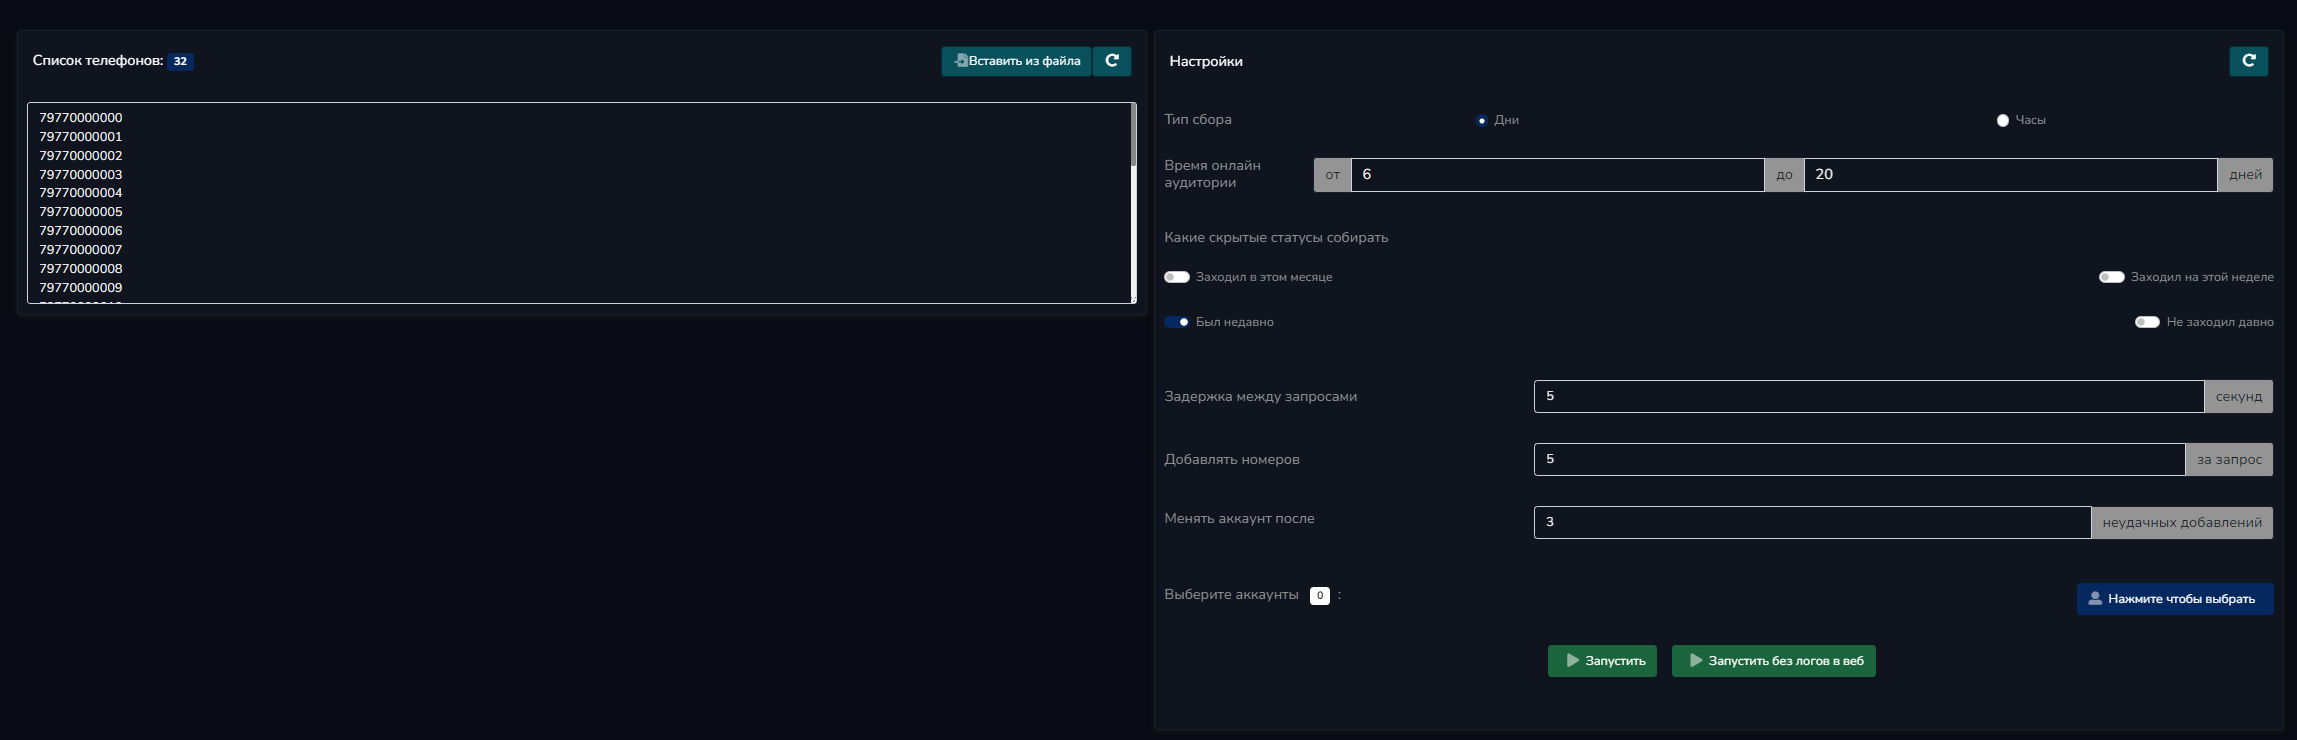This screenshot has width=2297, height=740.
Task: Disable the 'Был недавно' toggle
Action: [x=1177, y=322]
